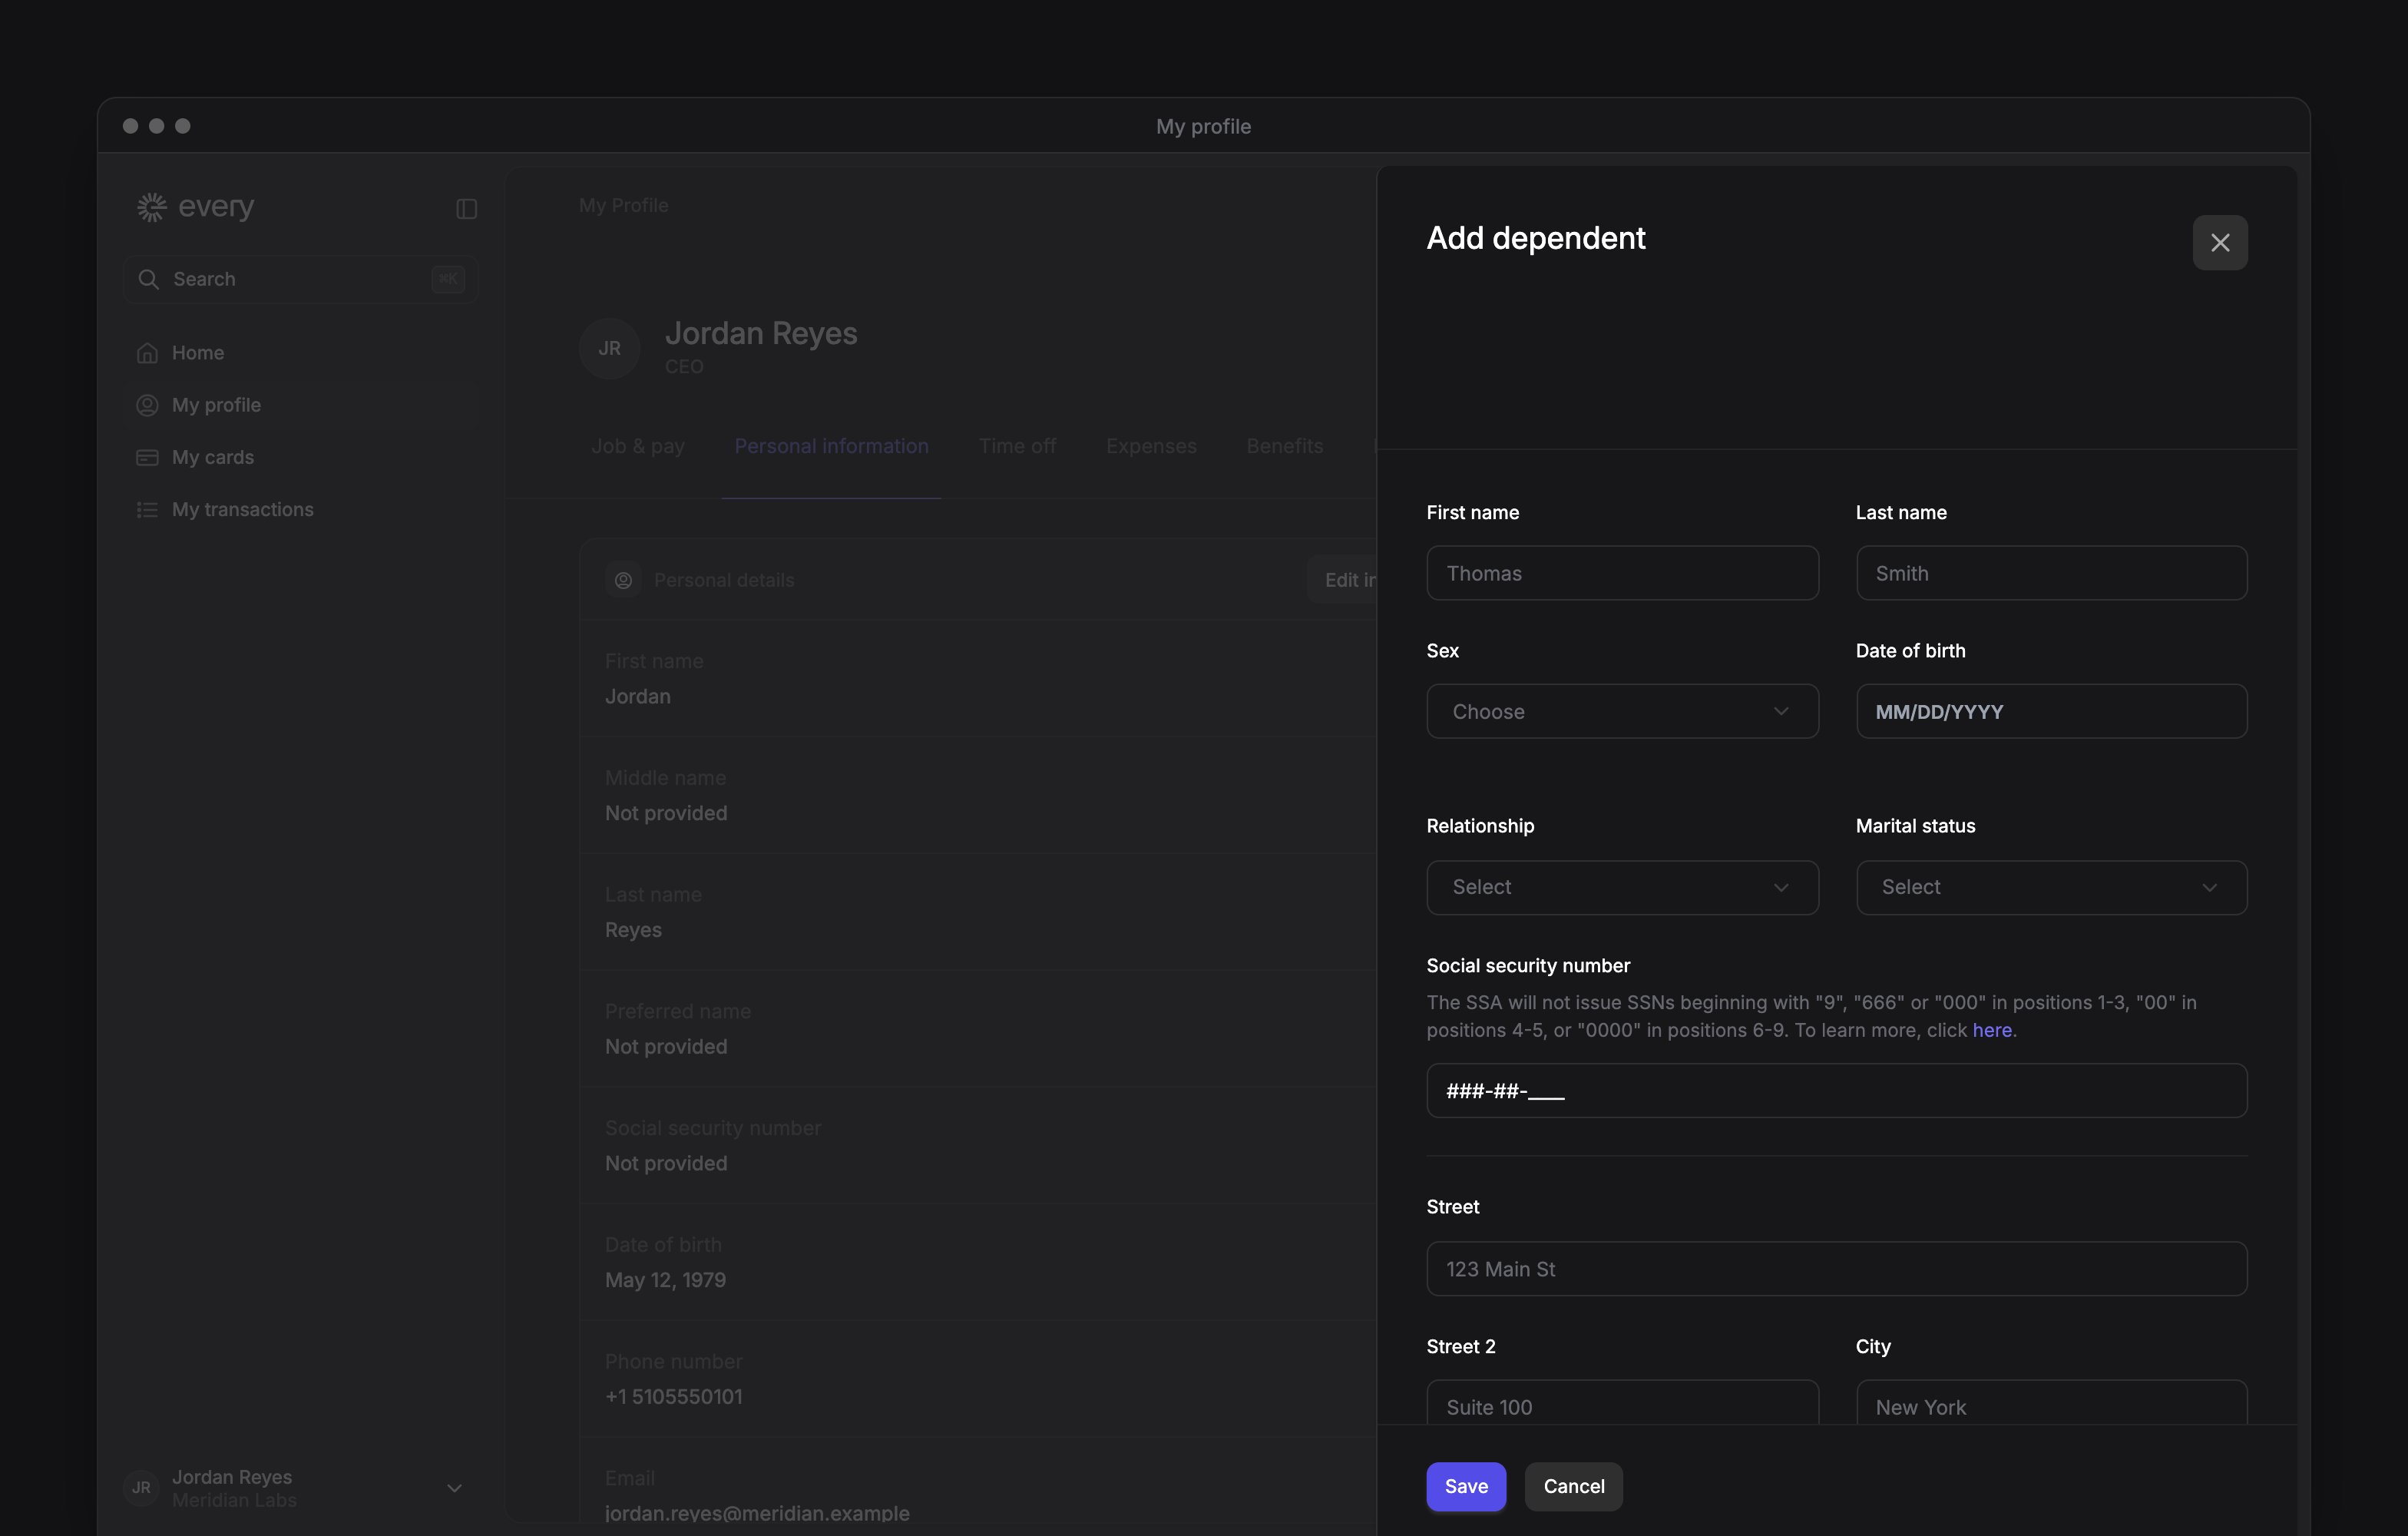This screenshot has height=1536, width=2408.
Task: Click the JR avatar in sidebar footer
Action: (141, 1487)
